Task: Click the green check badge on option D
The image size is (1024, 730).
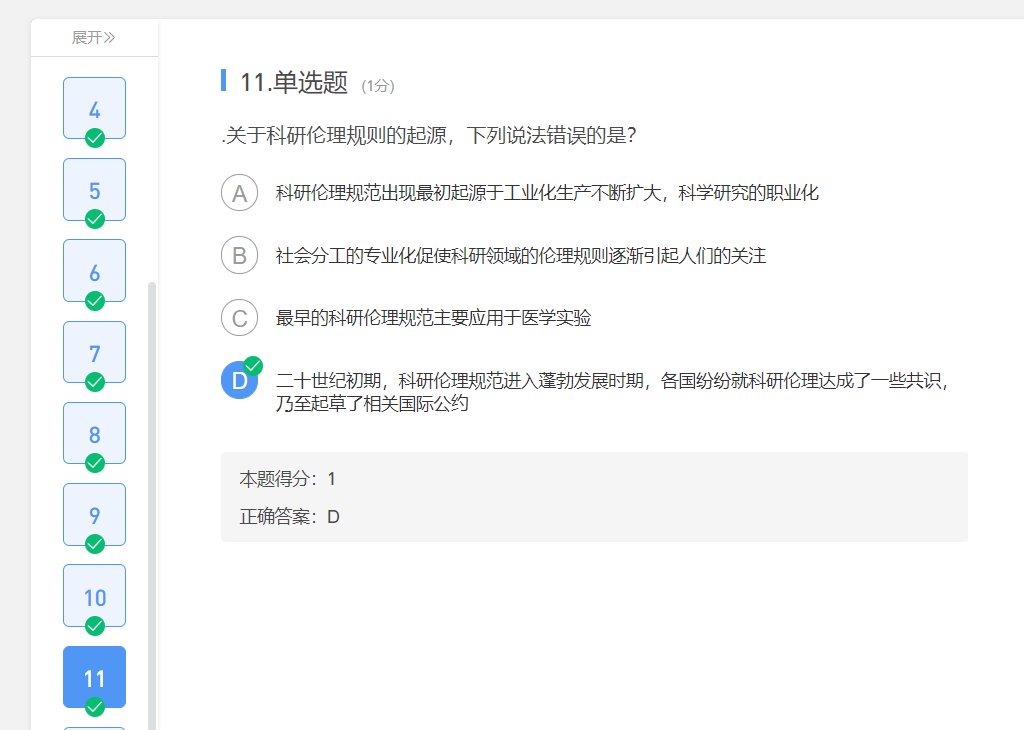Action: [253, 366]
